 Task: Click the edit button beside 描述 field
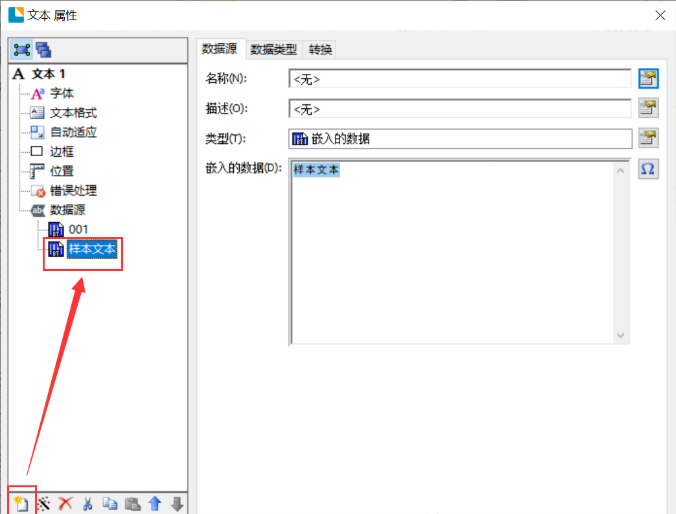tap(647, 108)
